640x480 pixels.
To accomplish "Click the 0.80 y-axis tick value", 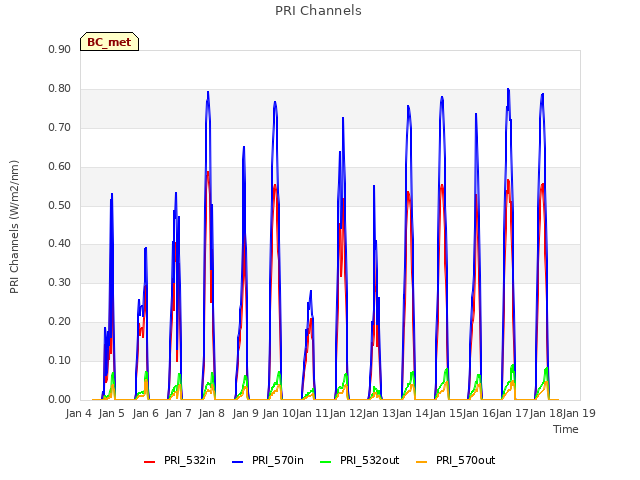I will [60, 89].
